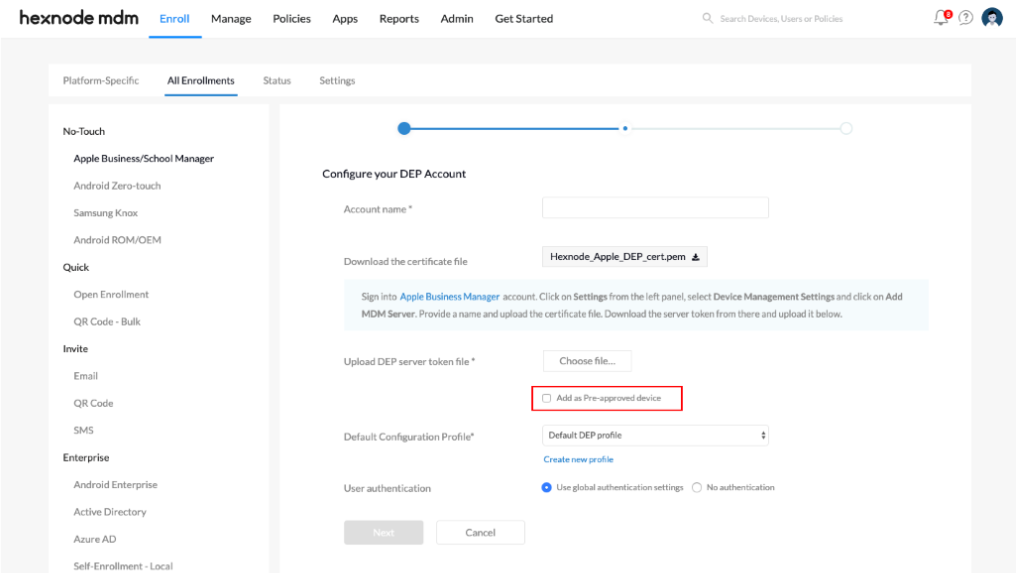Select the No authentication radio option

pyautogui.click(x=697, y=487)
